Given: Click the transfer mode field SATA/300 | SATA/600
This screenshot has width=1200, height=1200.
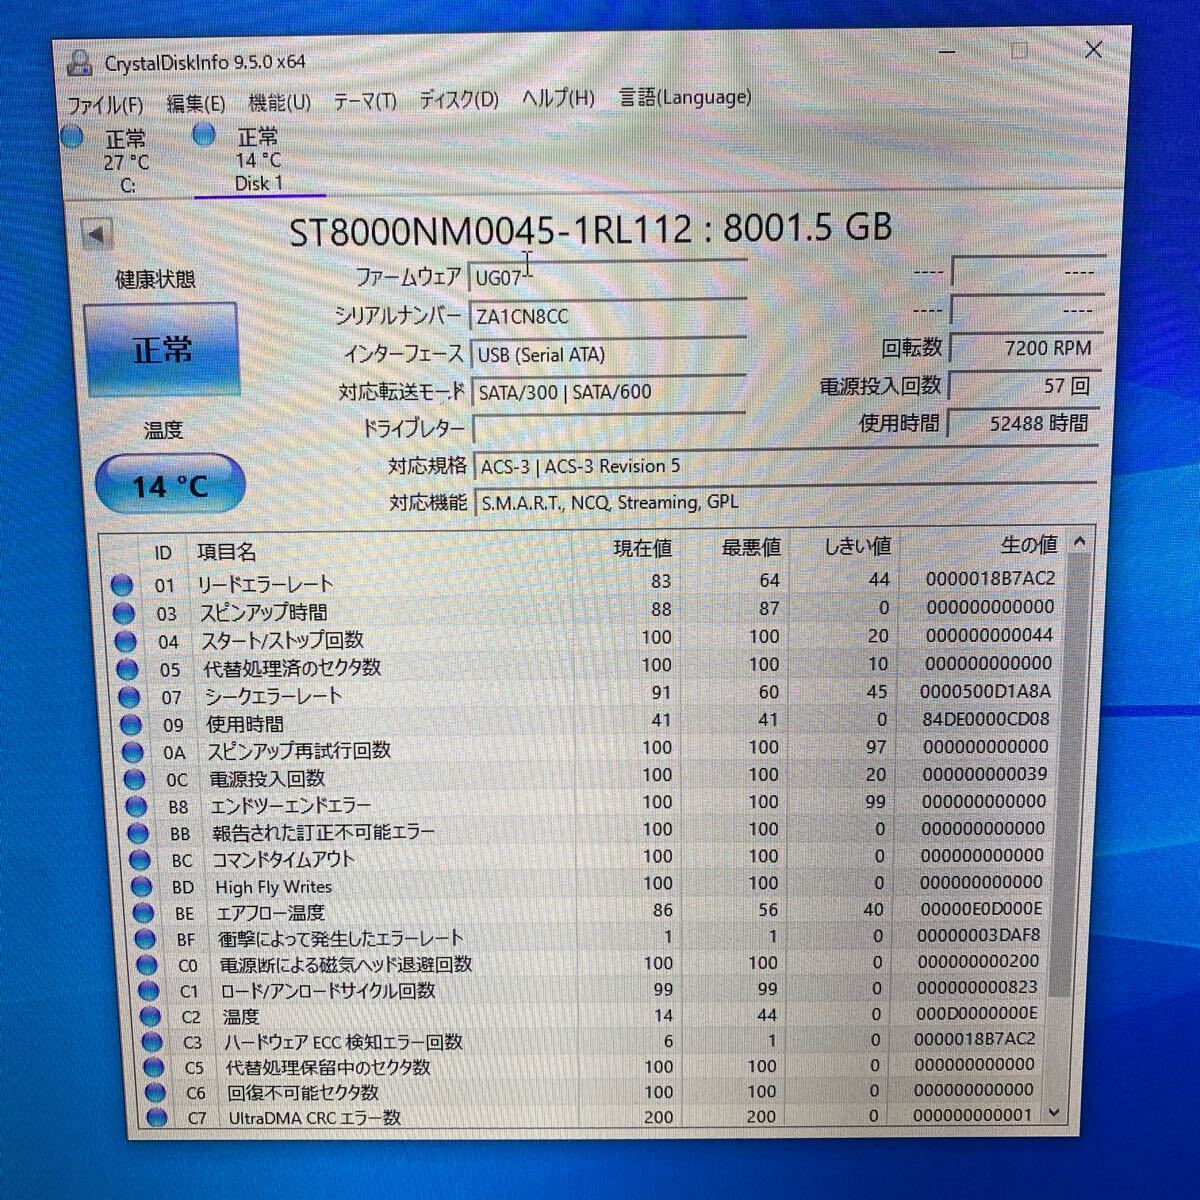Looking at the screenshot, I should pos(609,392).
